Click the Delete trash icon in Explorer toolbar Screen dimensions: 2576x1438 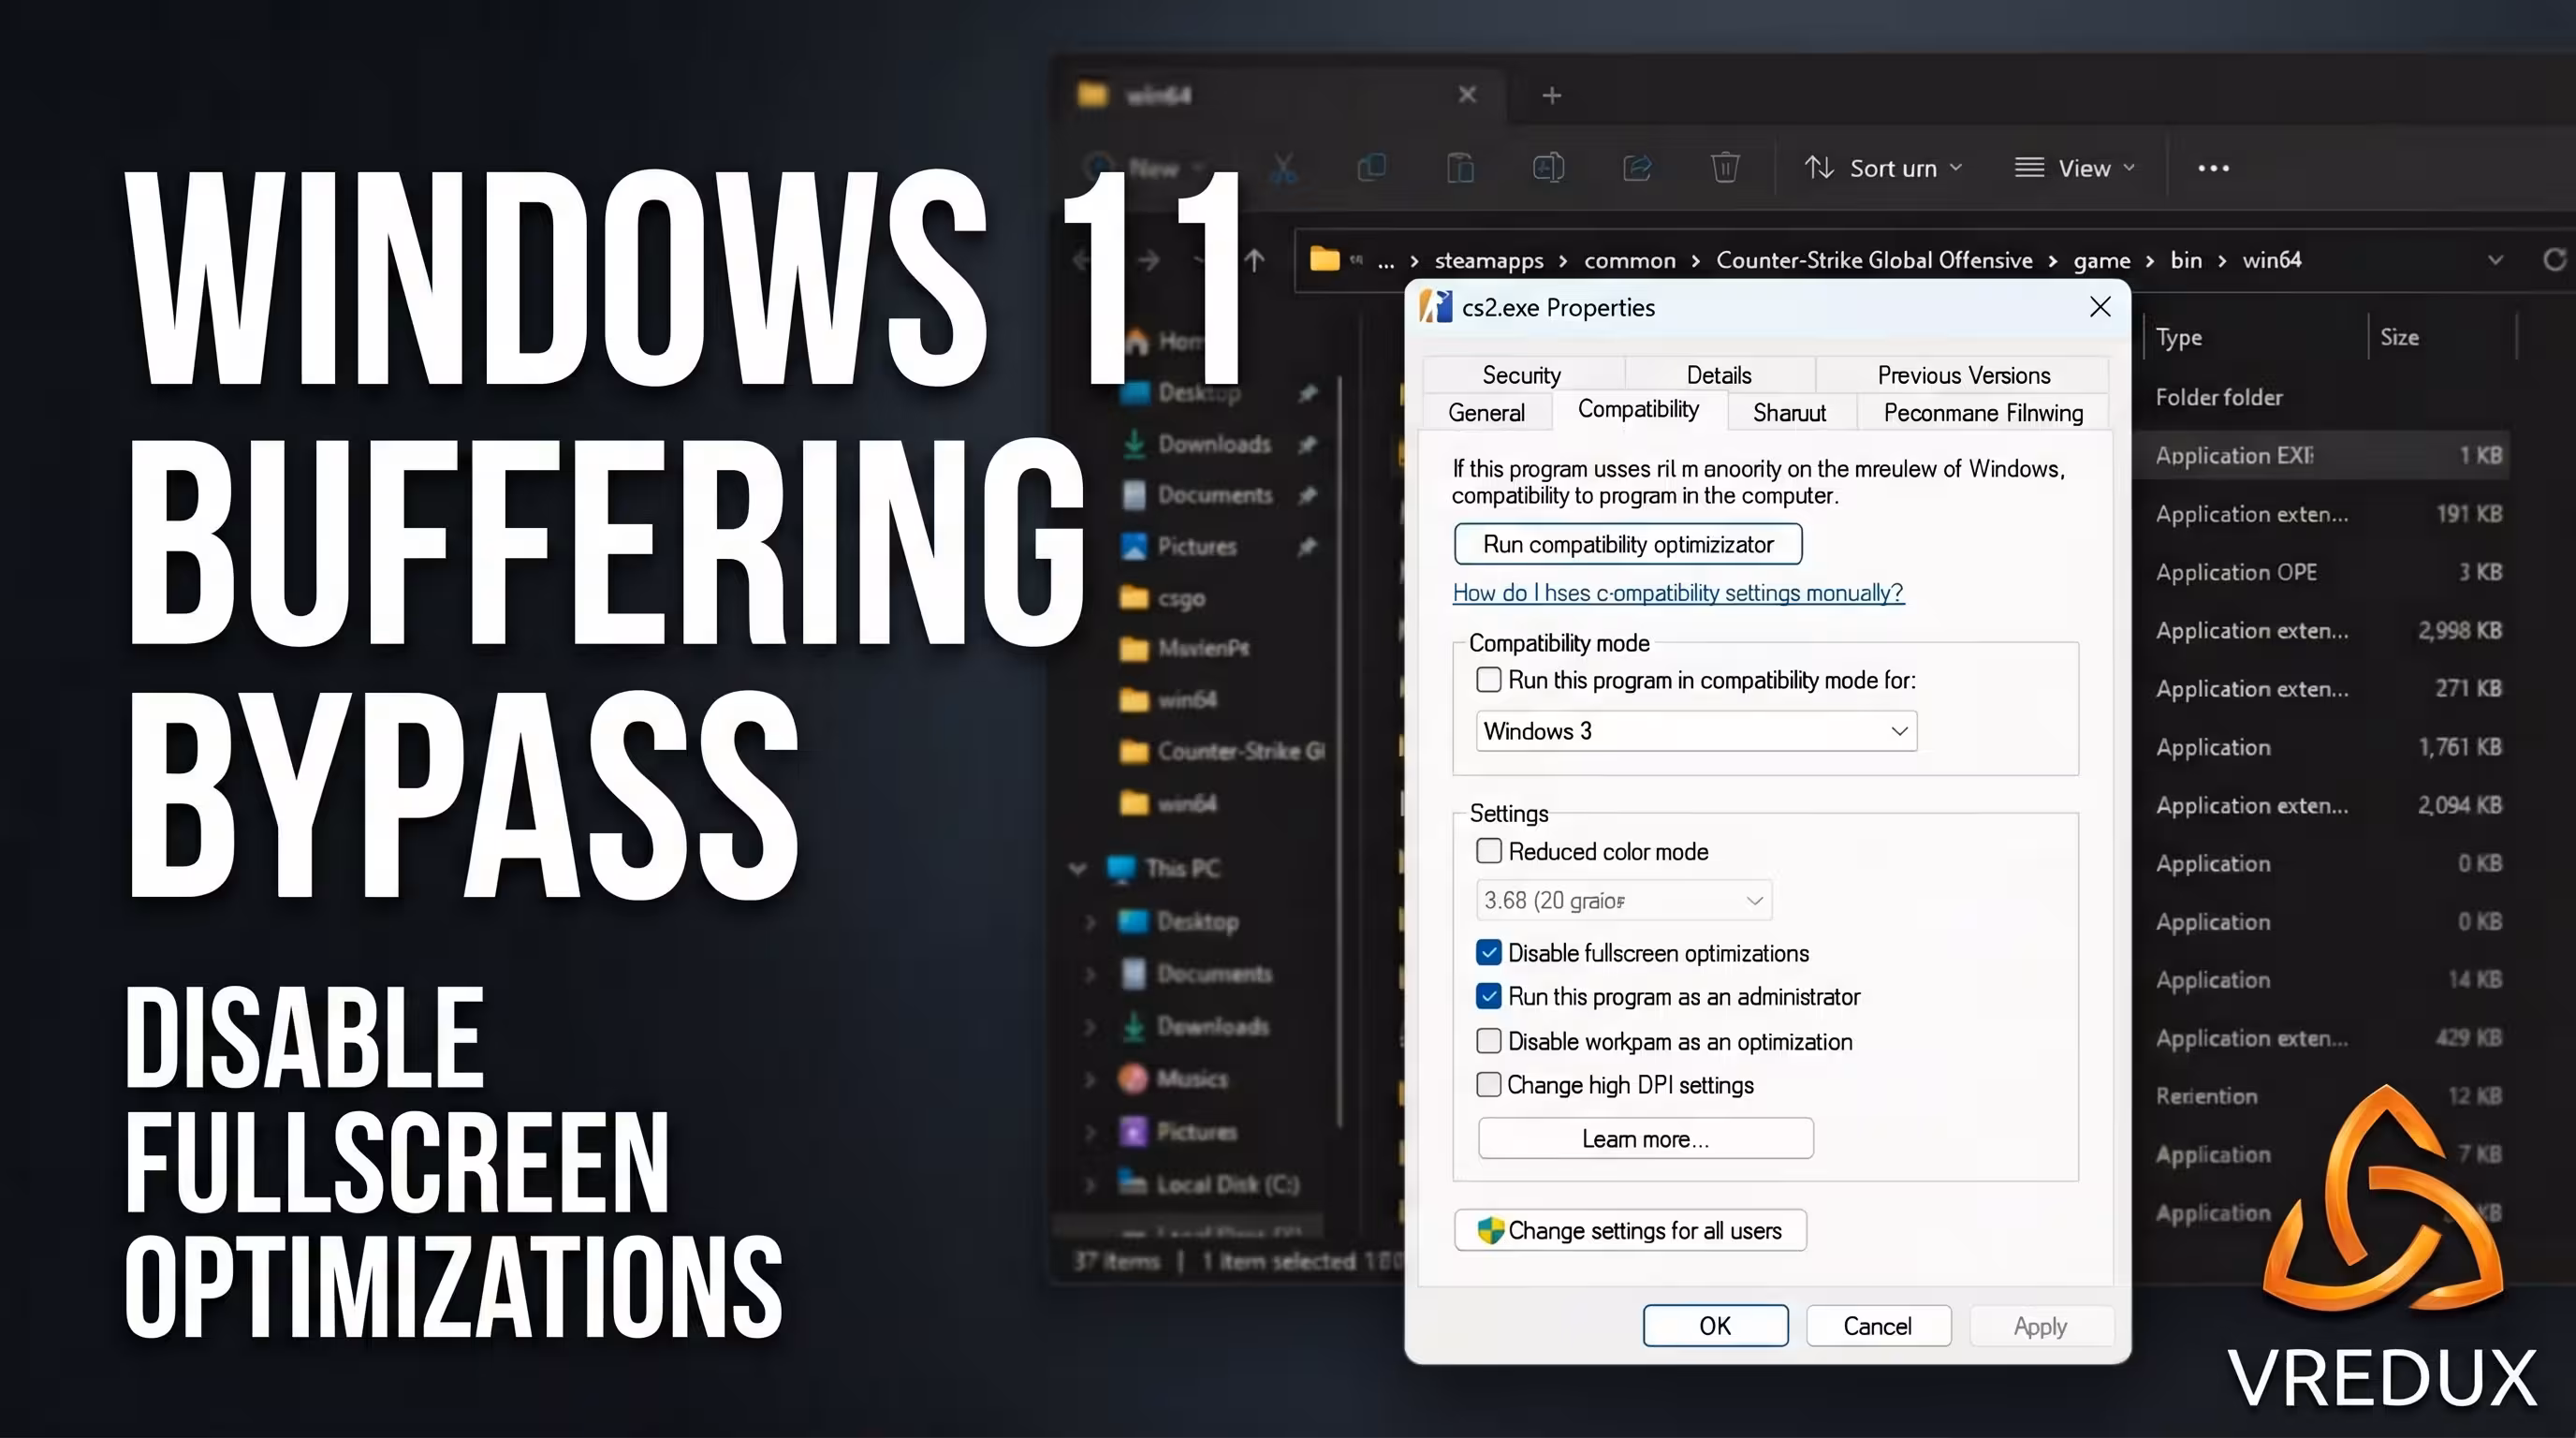[x=1725, y=167]
